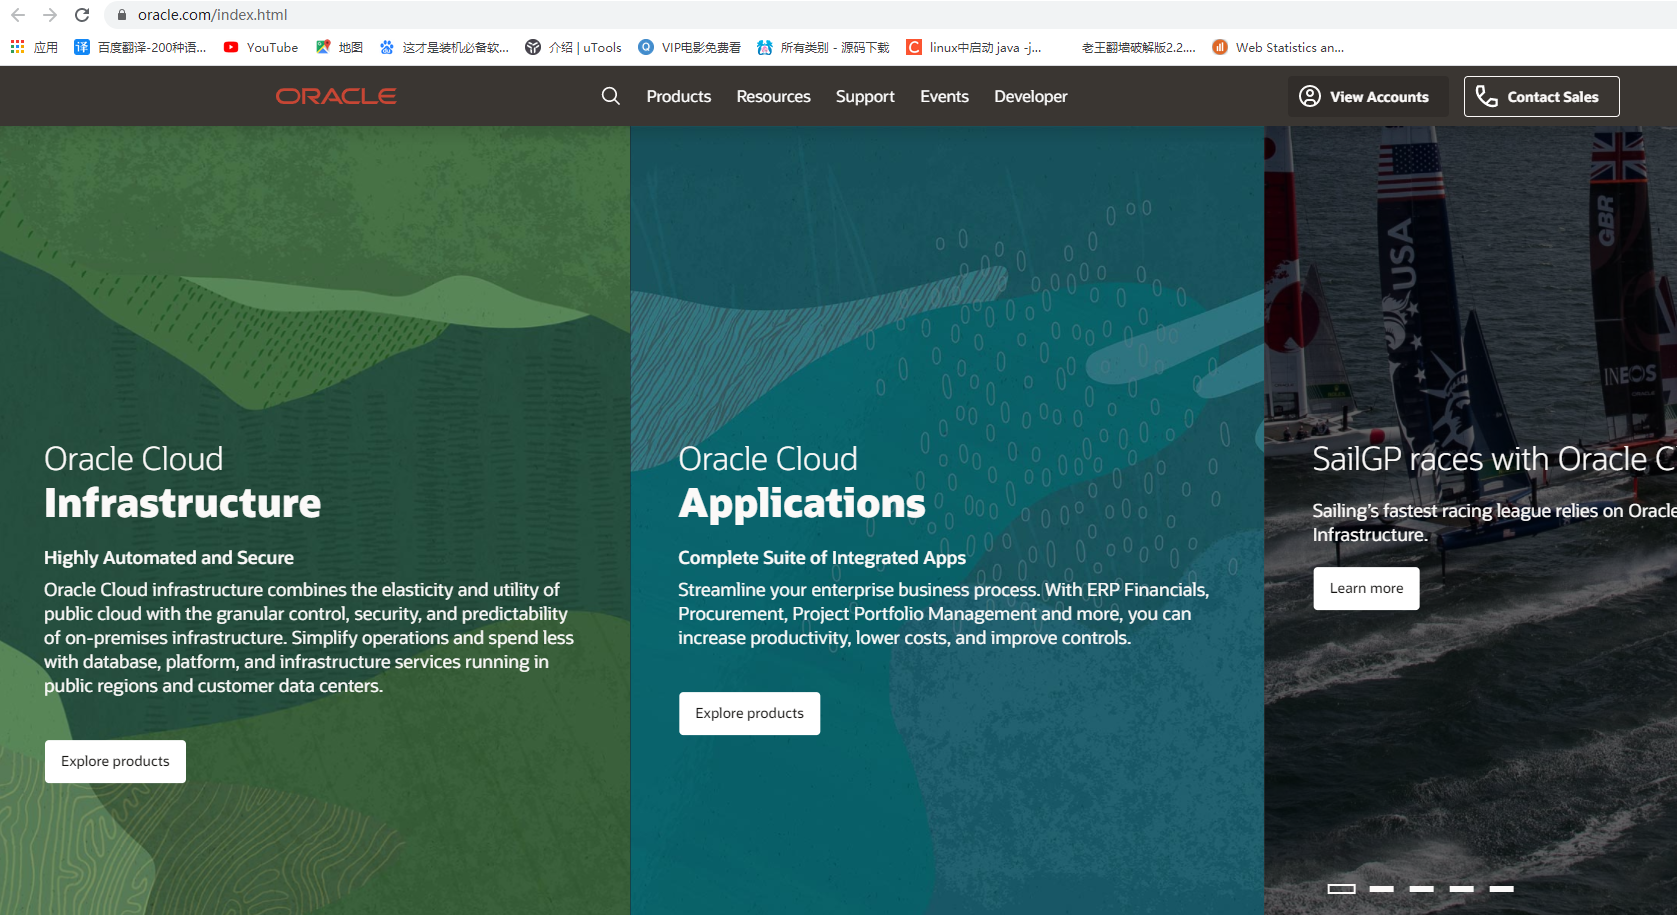1677x915 pixels.
Task: Open the linux java bookmark
Action: point(974,47)
